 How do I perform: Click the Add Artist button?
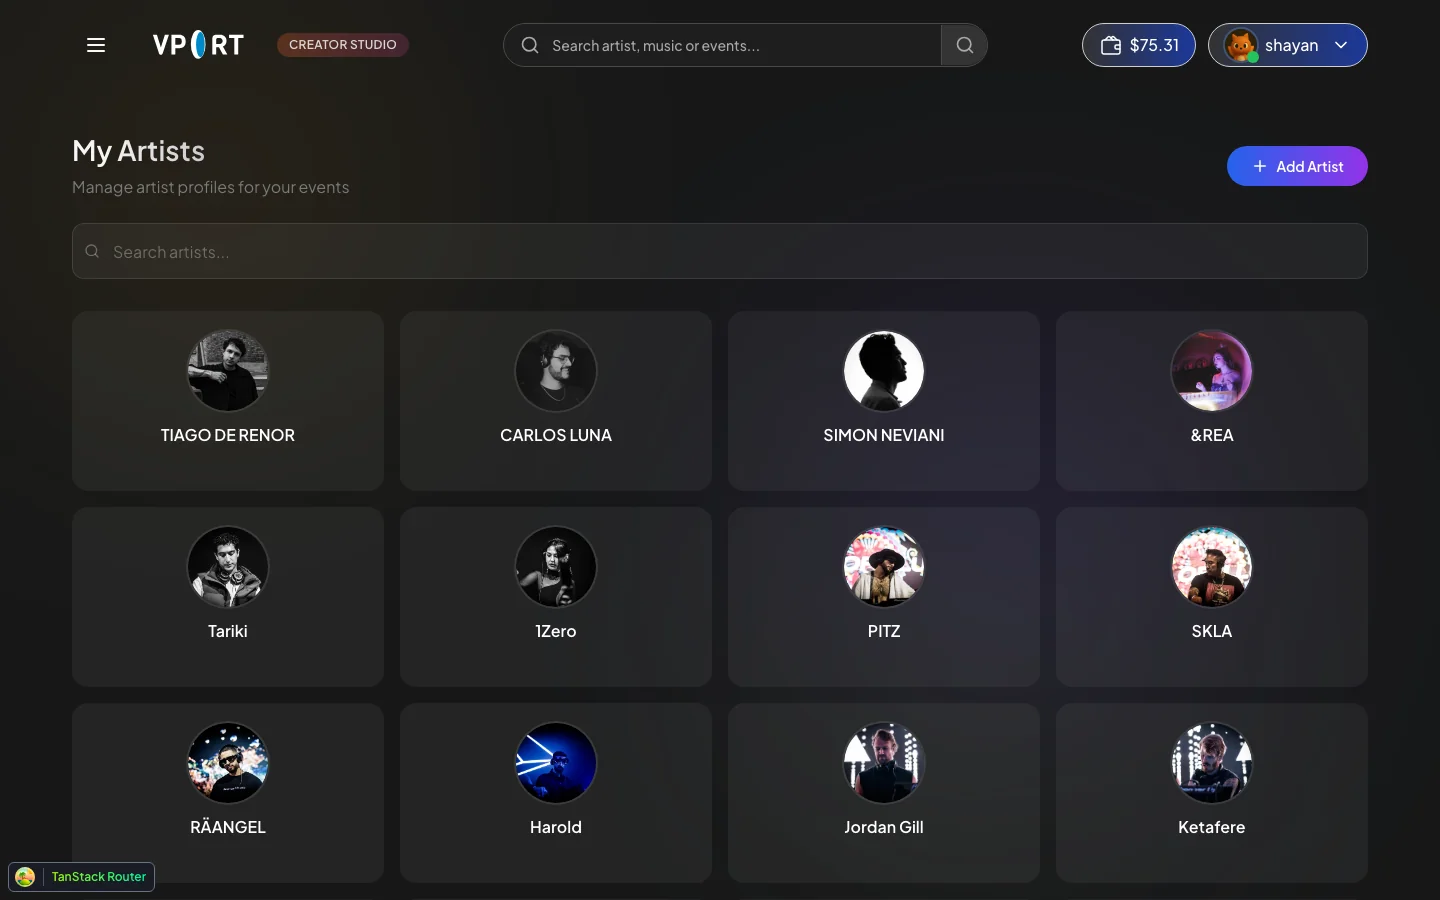point(1297,166)
